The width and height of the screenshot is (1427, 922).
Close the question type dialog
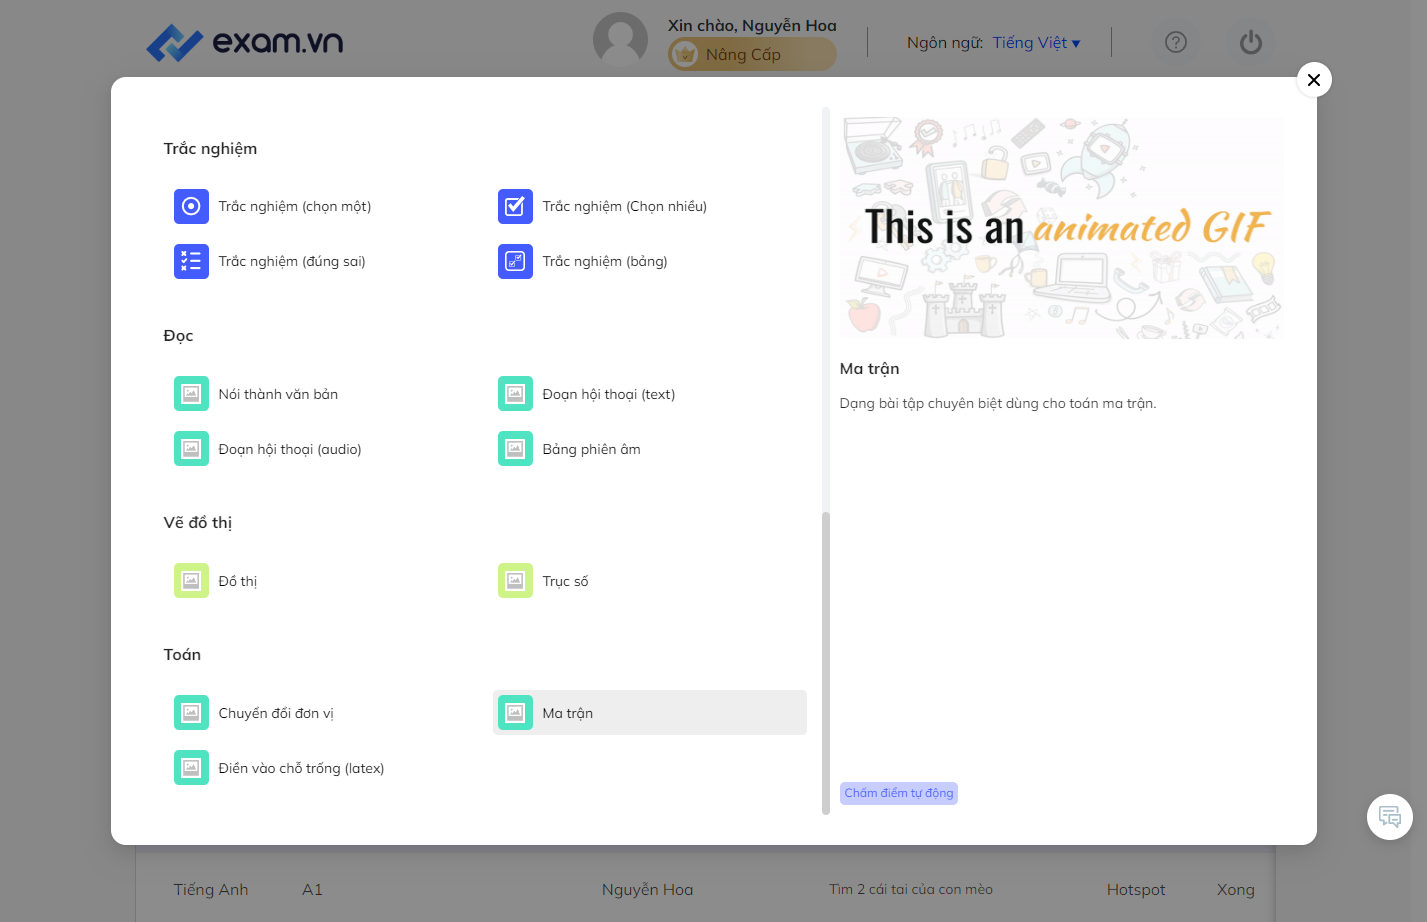pos(1314,80)
